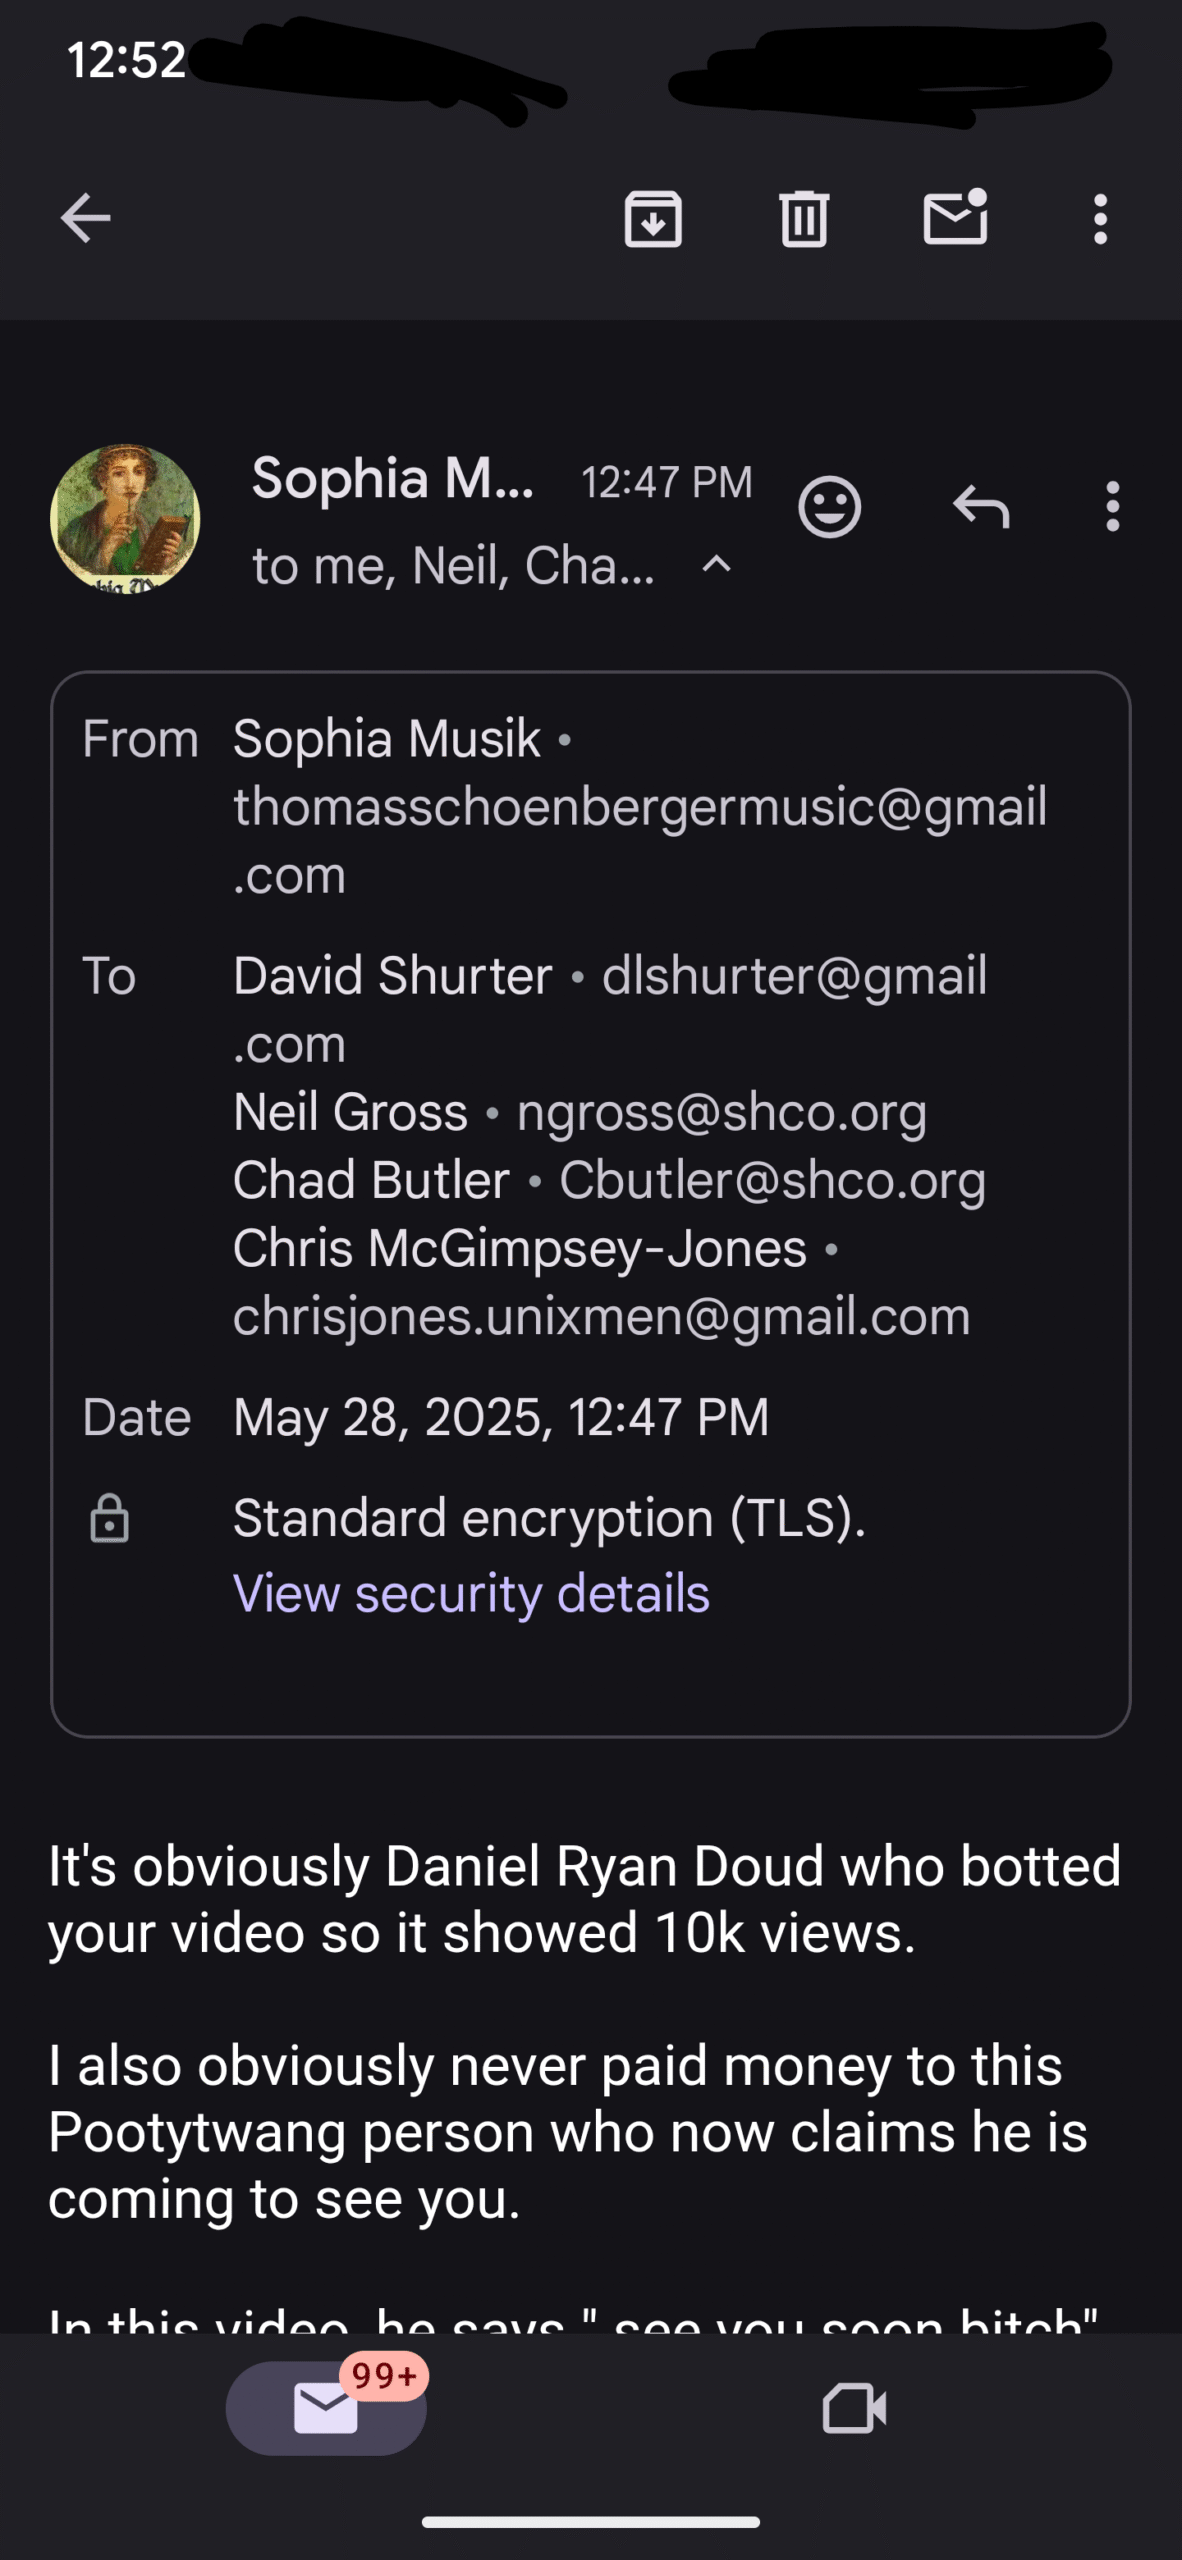Tap the 'to me, Neil, Cha...' recipients line
This screenshot has width=1182, height=2560.
pyautogui.click(x=453, y=566)
